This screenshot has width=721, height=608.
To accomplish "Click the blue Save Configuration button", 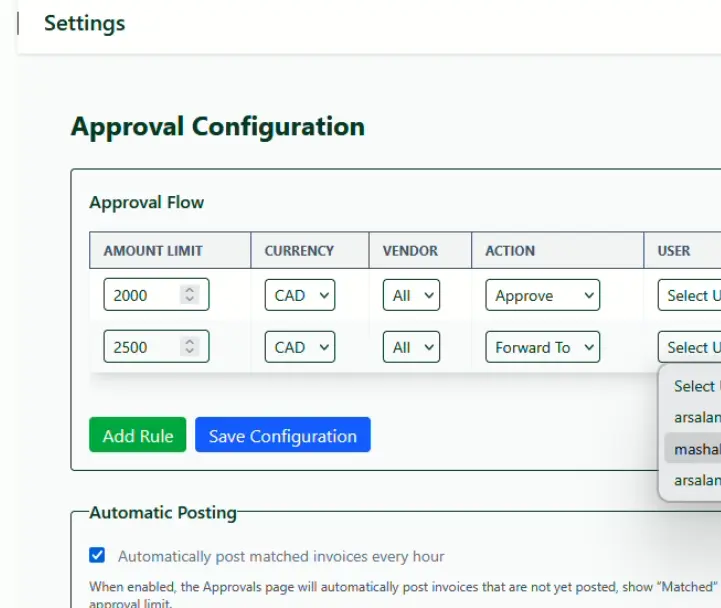I will click(x=283, y=435).
